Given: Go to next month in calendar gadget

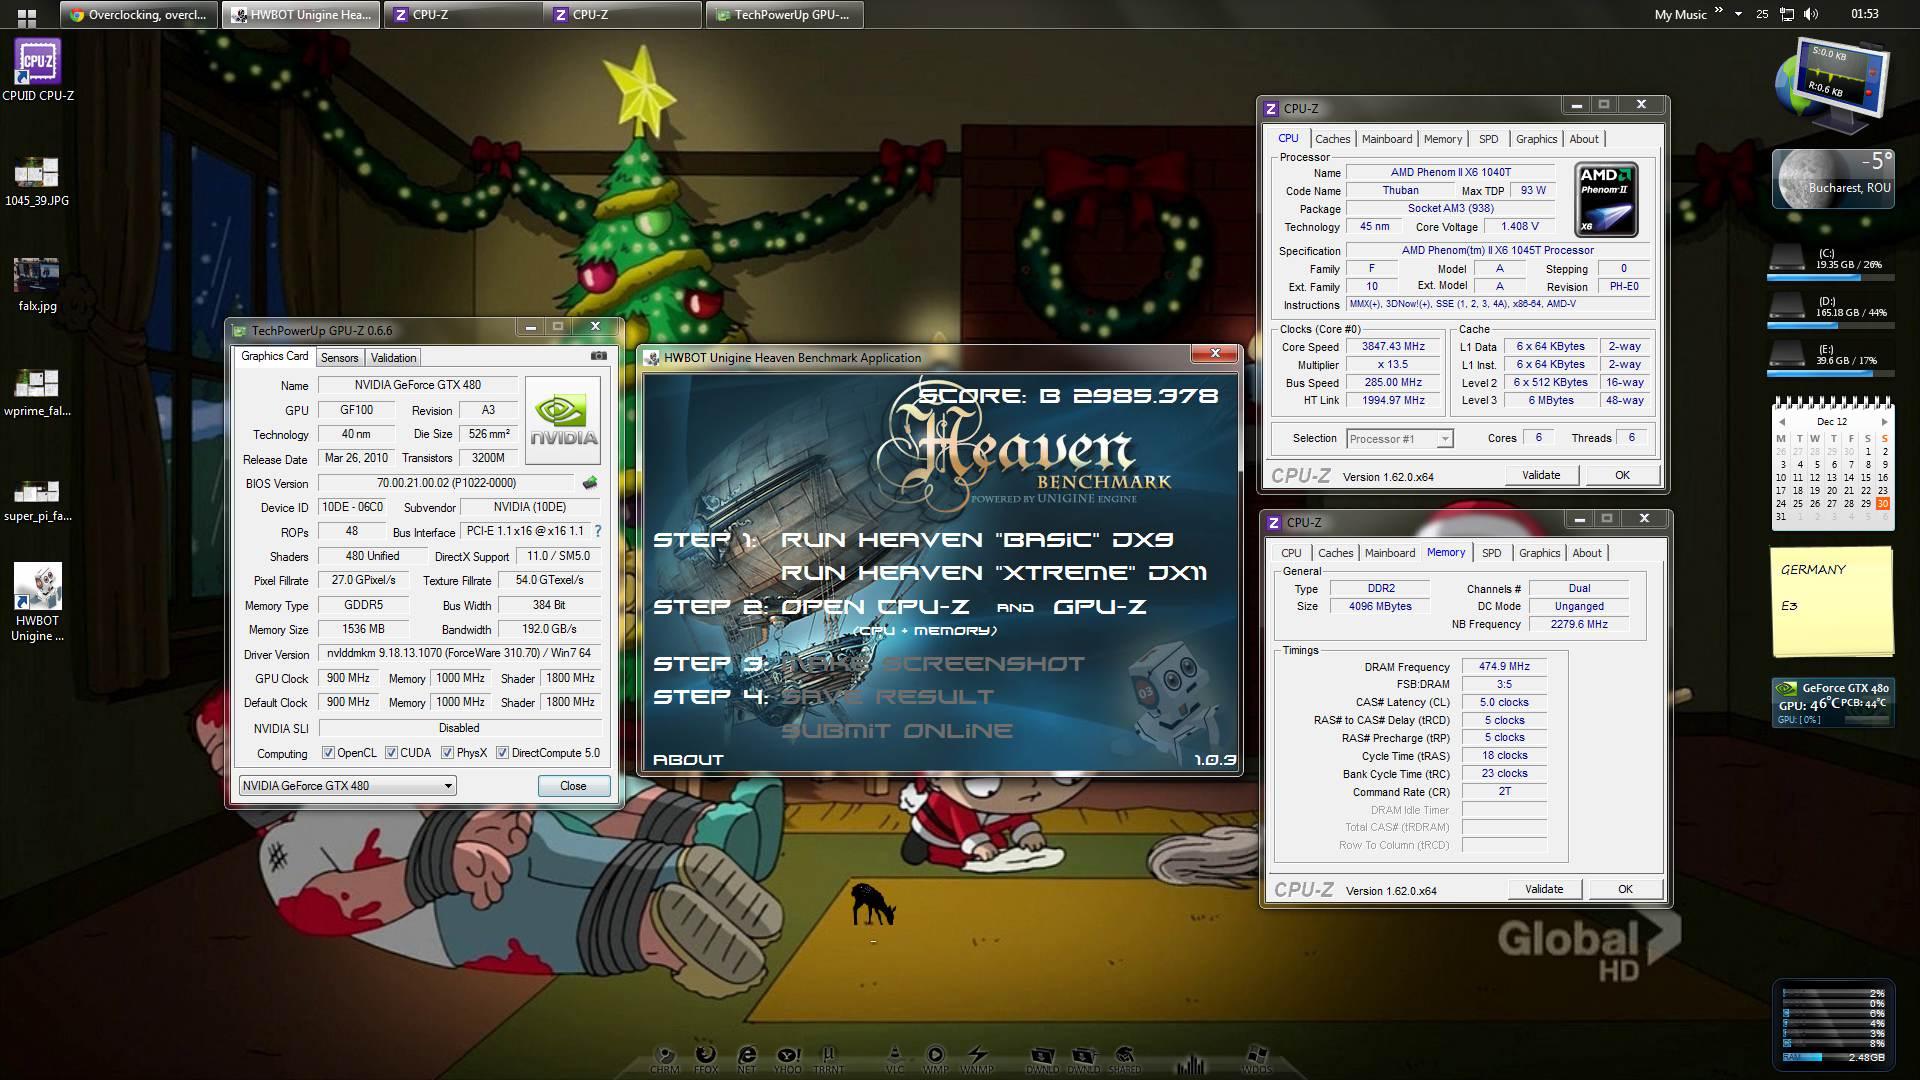Looking at the screenshot, I should (1884, 422).
